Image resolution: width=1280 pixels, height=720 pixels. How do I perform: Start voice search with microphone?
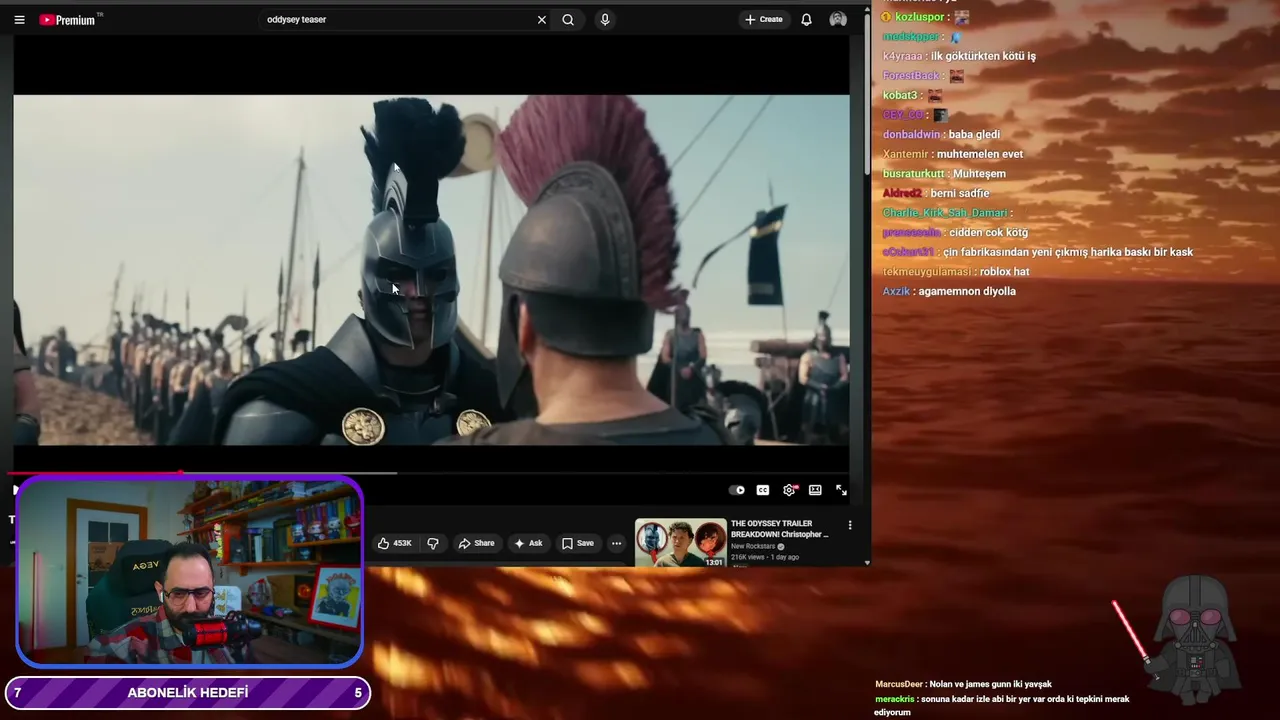[x=604, y=19]
